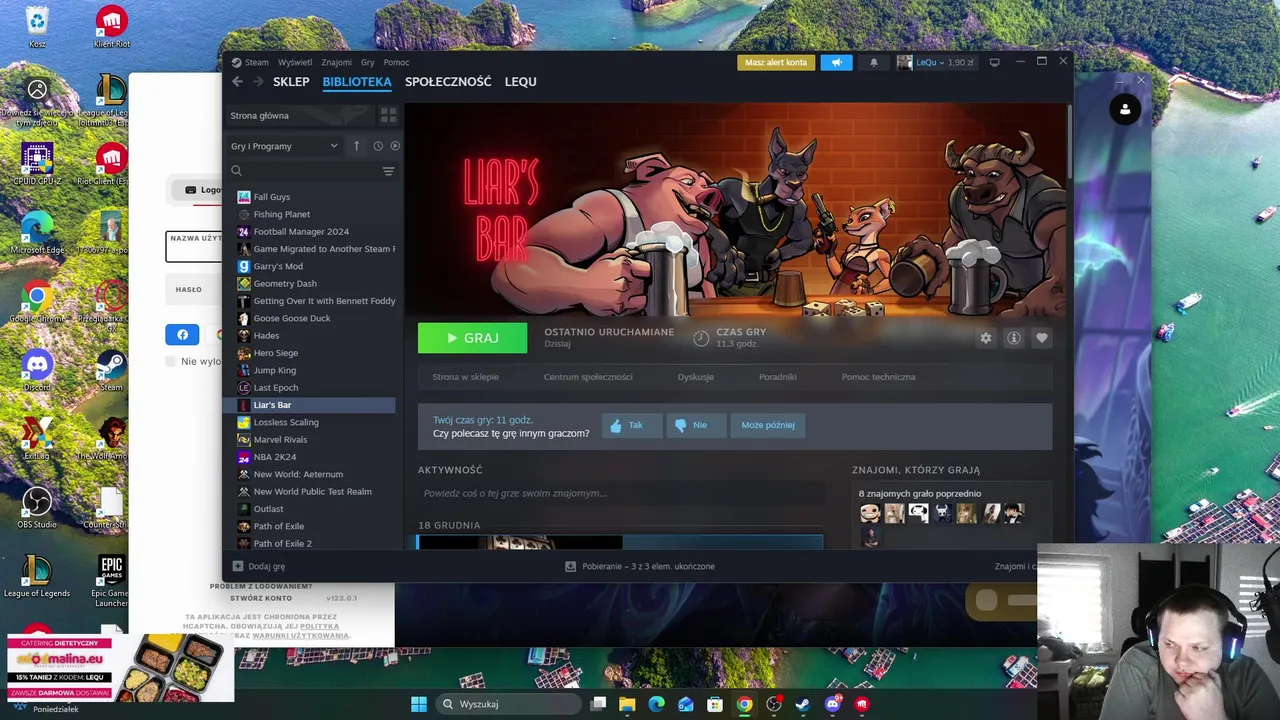
Task: Click the sort-ascending arrow in library sidebar
Action: click(356, 146)
